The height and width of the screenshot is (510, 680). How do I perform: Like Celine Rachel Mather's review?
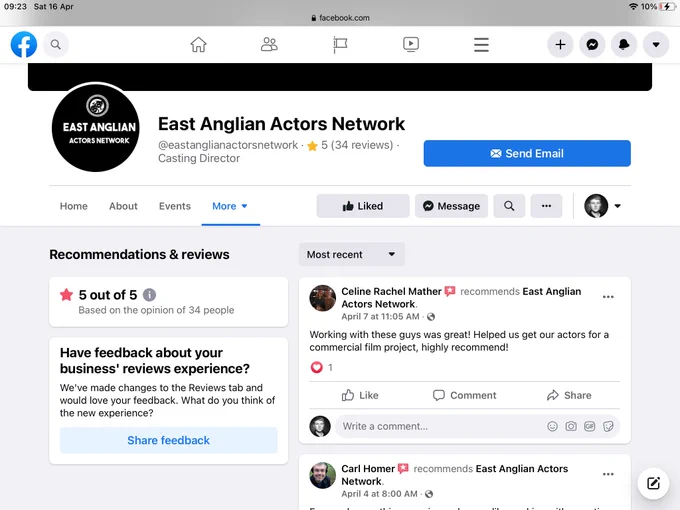coord(360,395)
